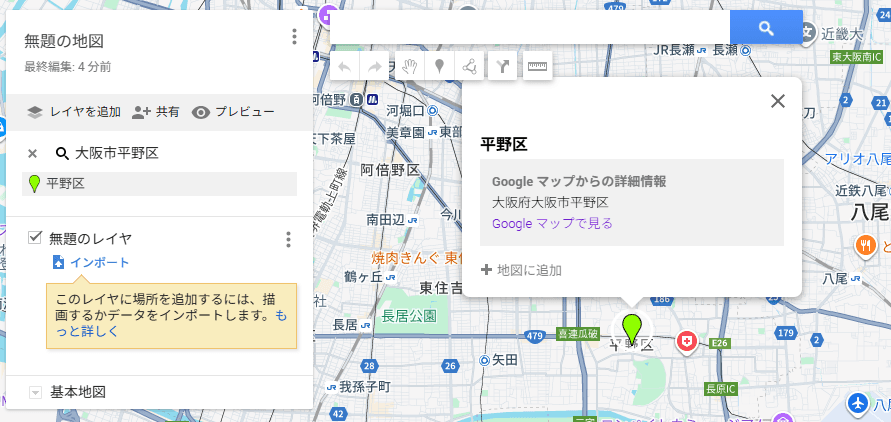Click the orange restaurant marker near 八尾
This screenshot has height=422, width=891.
tap(866, 246)
